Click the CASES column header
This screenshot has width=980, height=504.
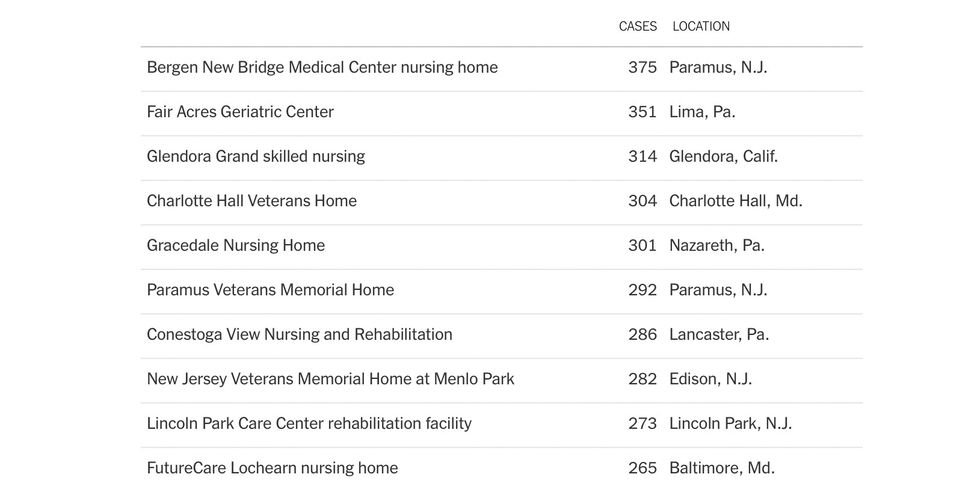[x=638, y=26]
